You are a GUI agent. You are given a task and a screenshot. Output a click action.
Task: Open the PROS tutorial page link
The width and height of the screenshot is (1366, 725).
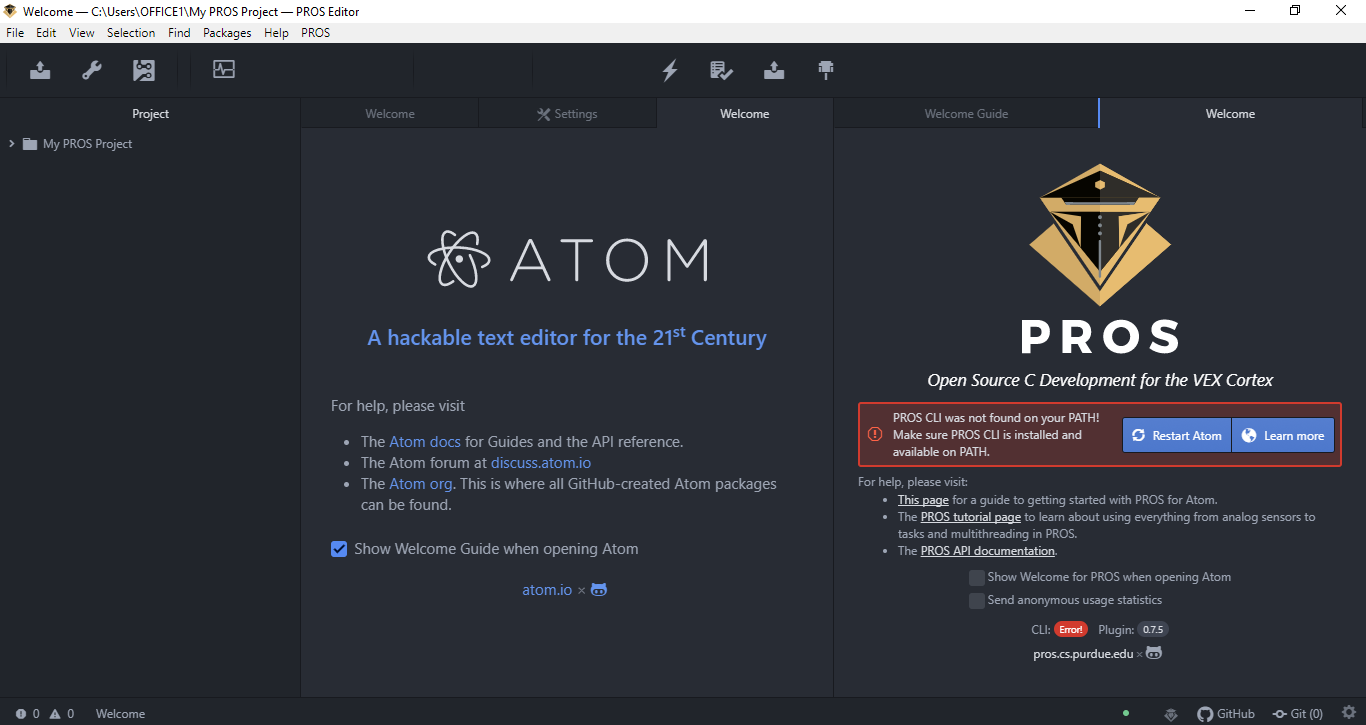pos(971,517)
